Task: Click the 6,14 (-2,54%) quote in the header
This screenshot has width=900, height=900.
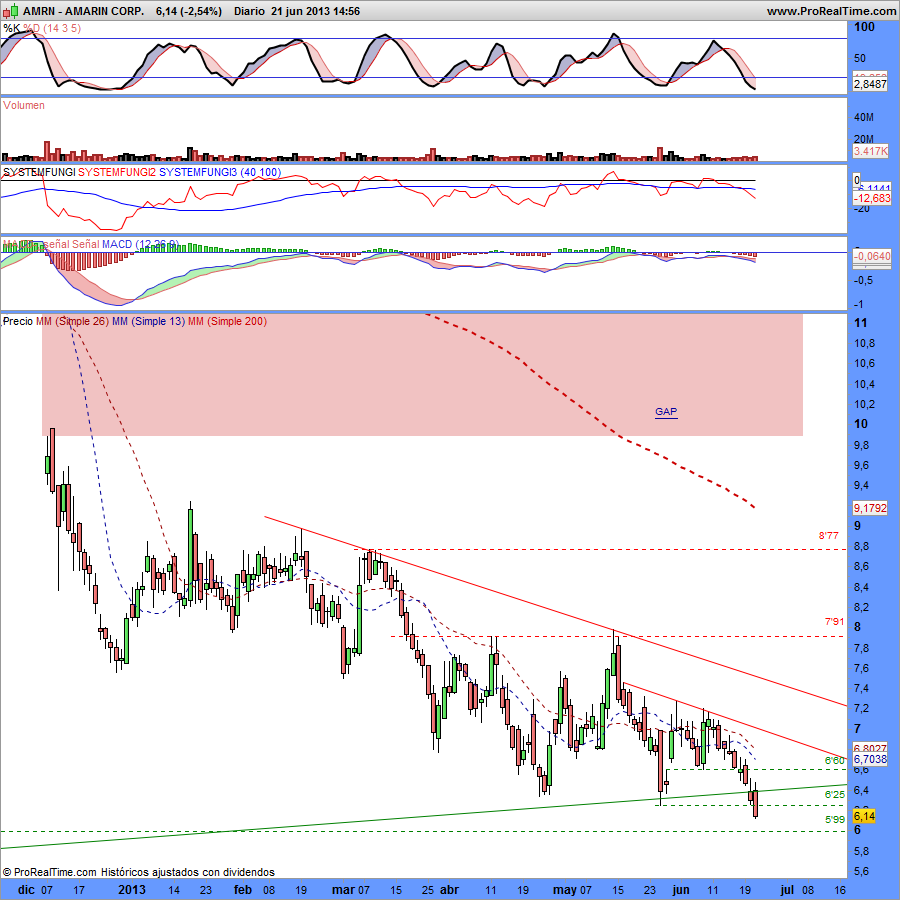Action: (188, 11)
